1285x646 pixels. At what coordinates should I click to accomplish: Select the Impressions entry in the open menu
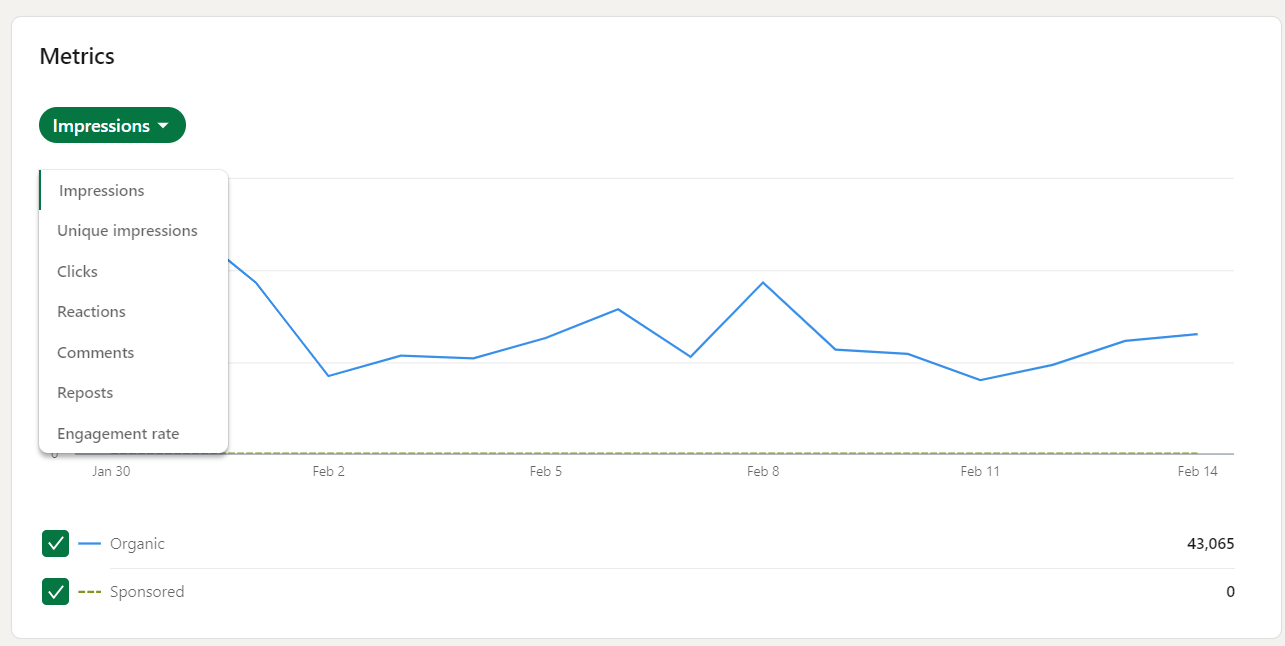101,190
